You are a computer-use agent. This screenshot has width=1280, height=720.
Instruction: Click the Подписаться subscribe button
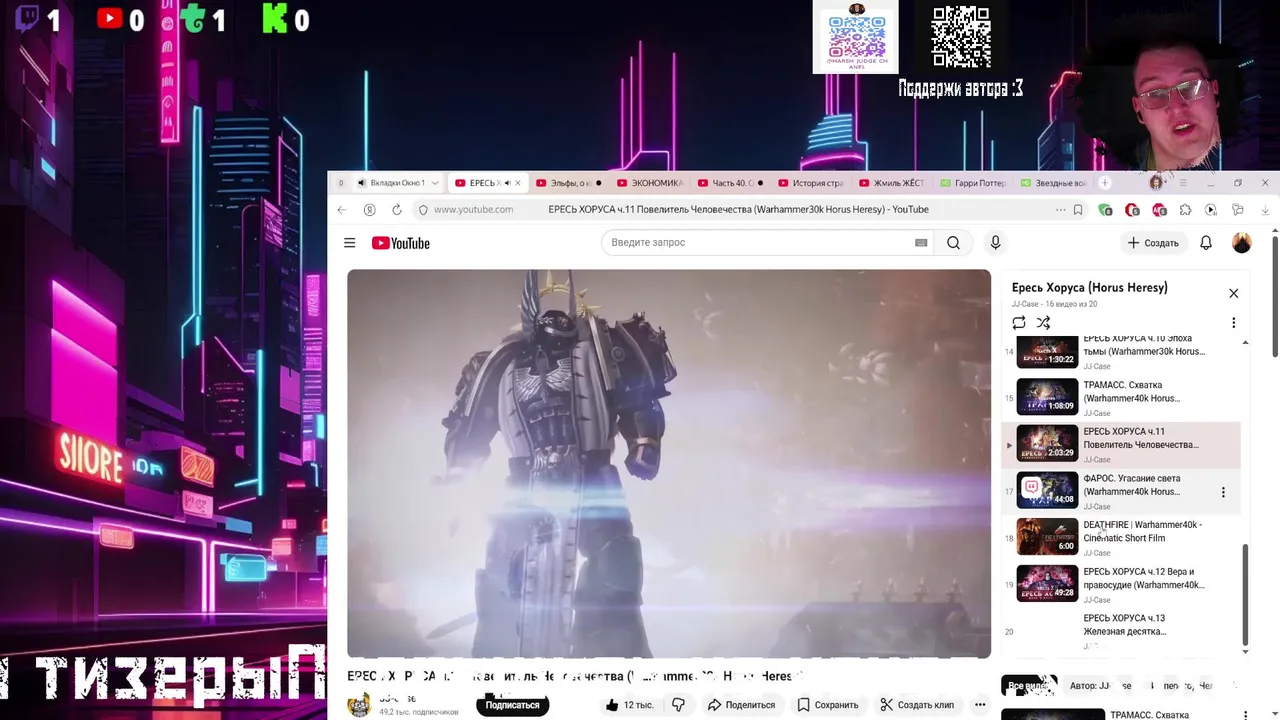pyautogui.click(x=512, y=705)
